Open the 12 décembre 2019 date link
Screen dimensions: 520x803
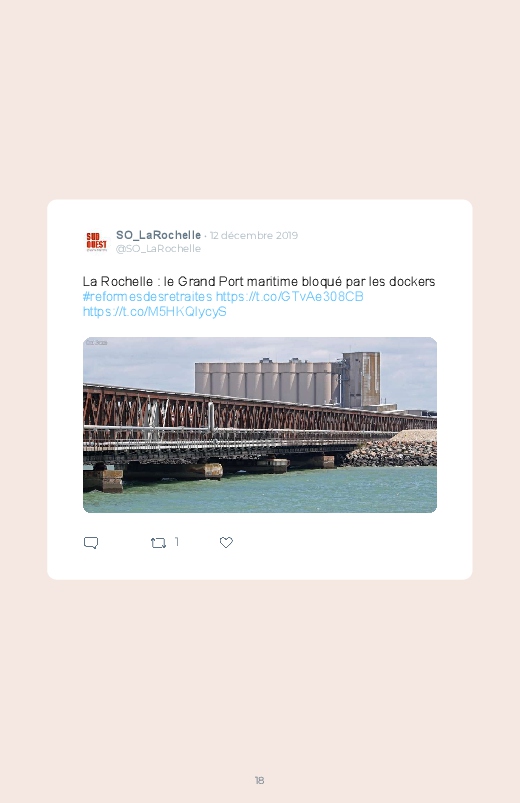pyautogui.click(x=254, y=236)
